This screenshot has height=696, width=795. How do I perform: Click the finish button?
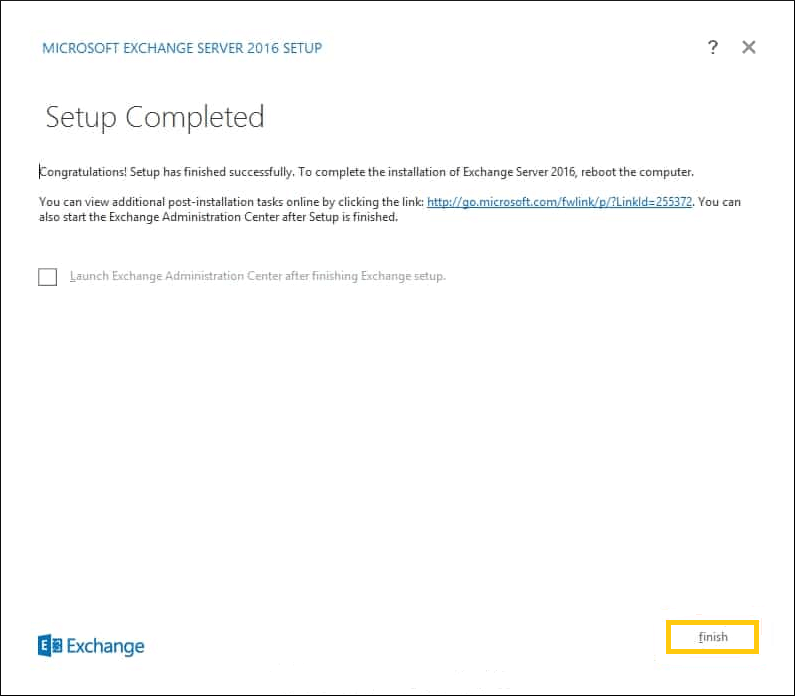coord(712,637)
